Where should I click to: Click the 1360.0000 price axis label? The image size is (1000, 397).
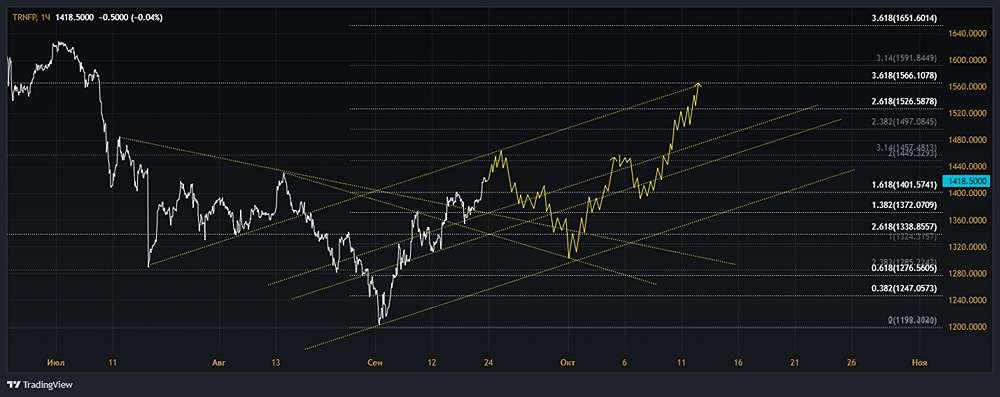point(967,221)
